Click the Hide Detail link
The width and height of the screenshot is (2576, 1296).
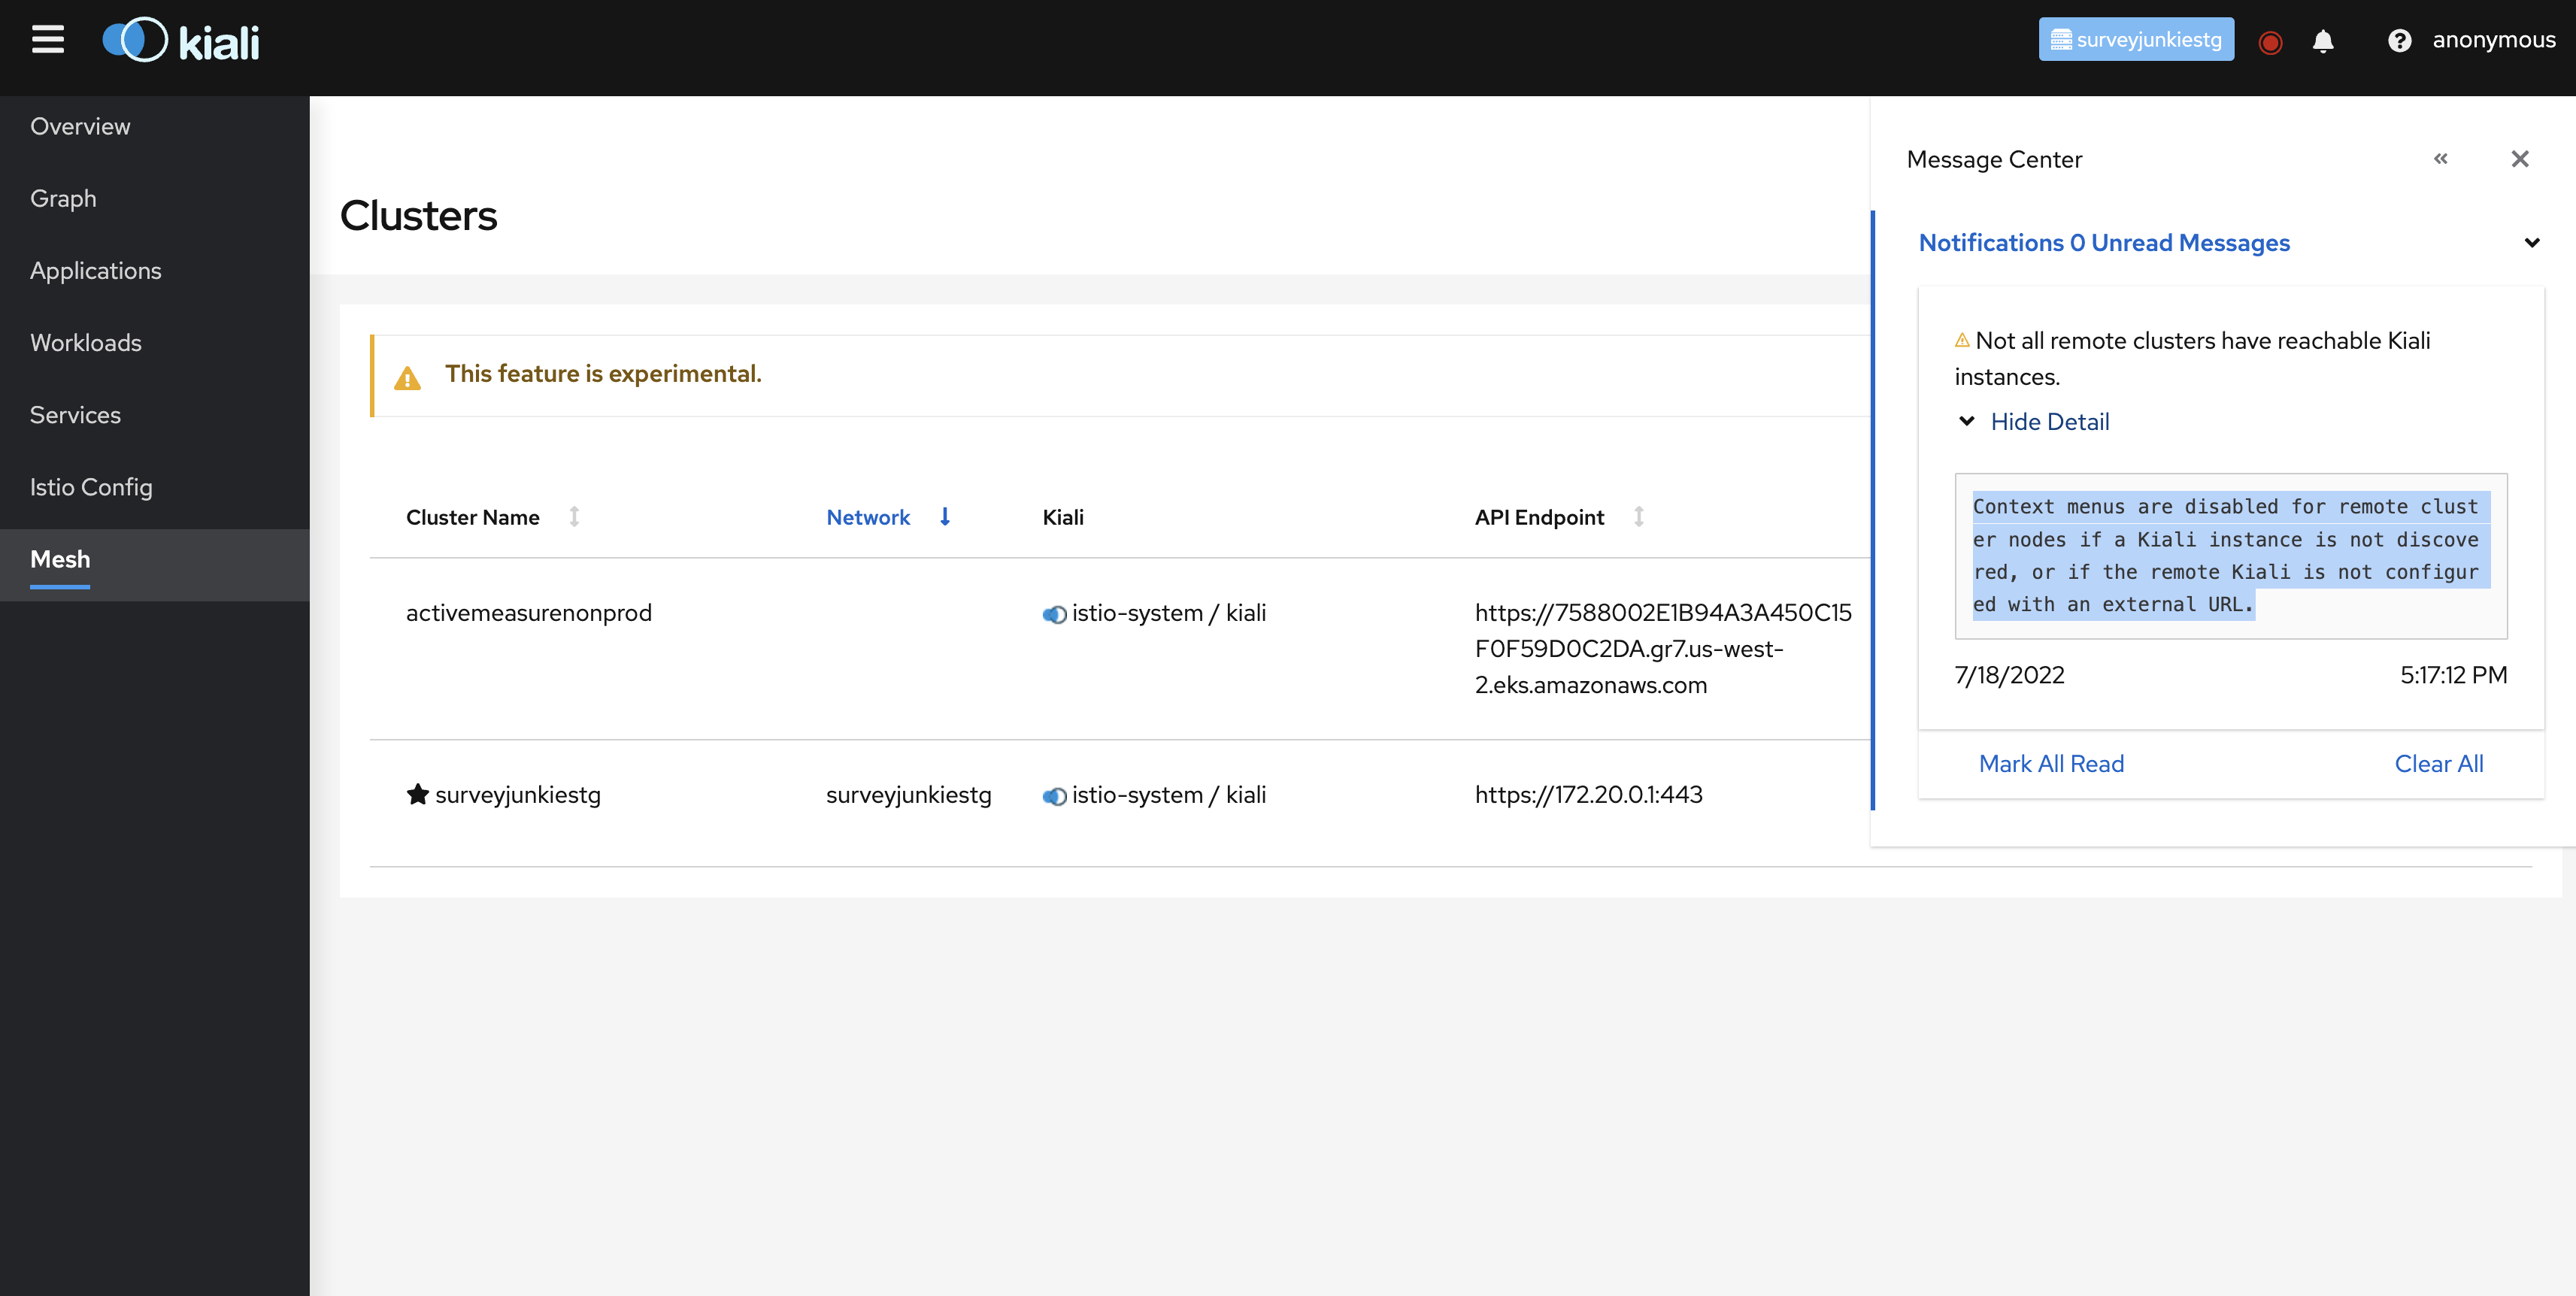pyautogui.click(x=2050, y=422)
